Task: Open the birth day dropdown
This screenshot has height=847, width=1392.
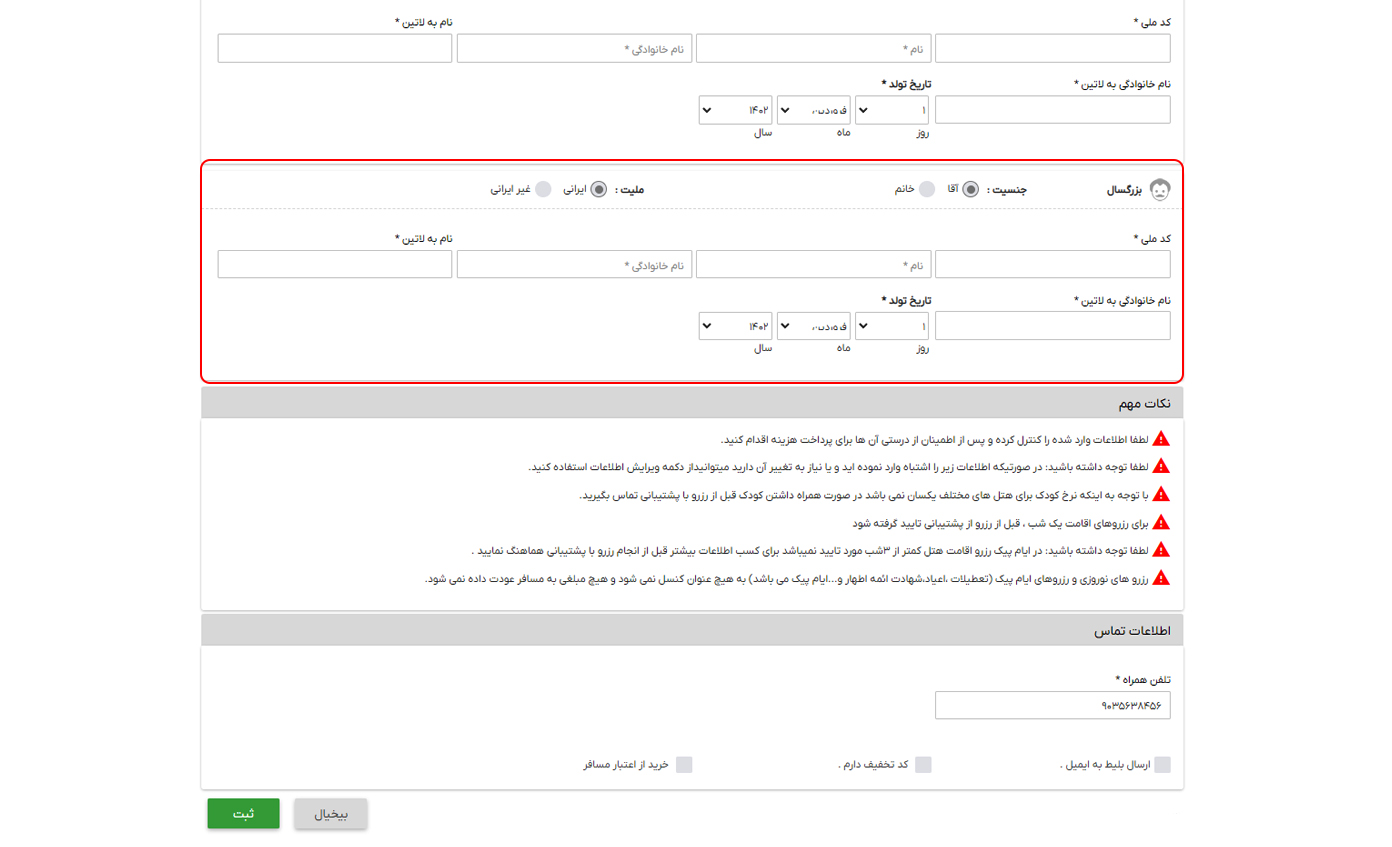Action: click(x=891, y=325)
